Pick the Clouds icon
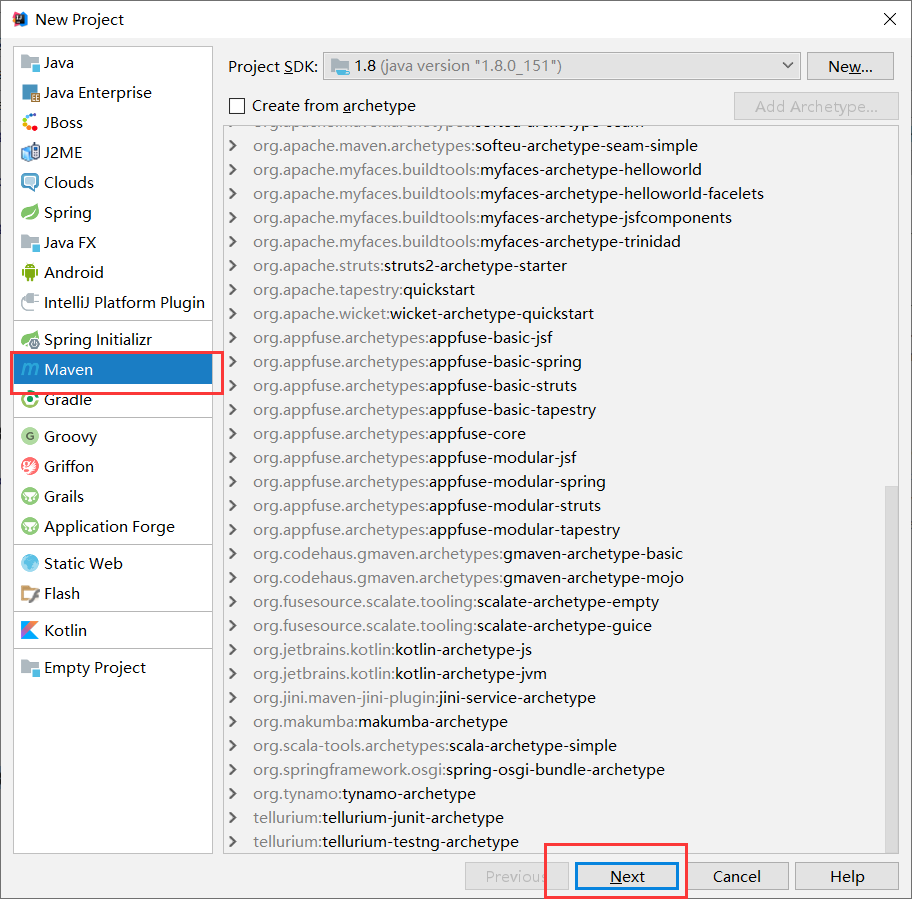 (x=30, y=183)
